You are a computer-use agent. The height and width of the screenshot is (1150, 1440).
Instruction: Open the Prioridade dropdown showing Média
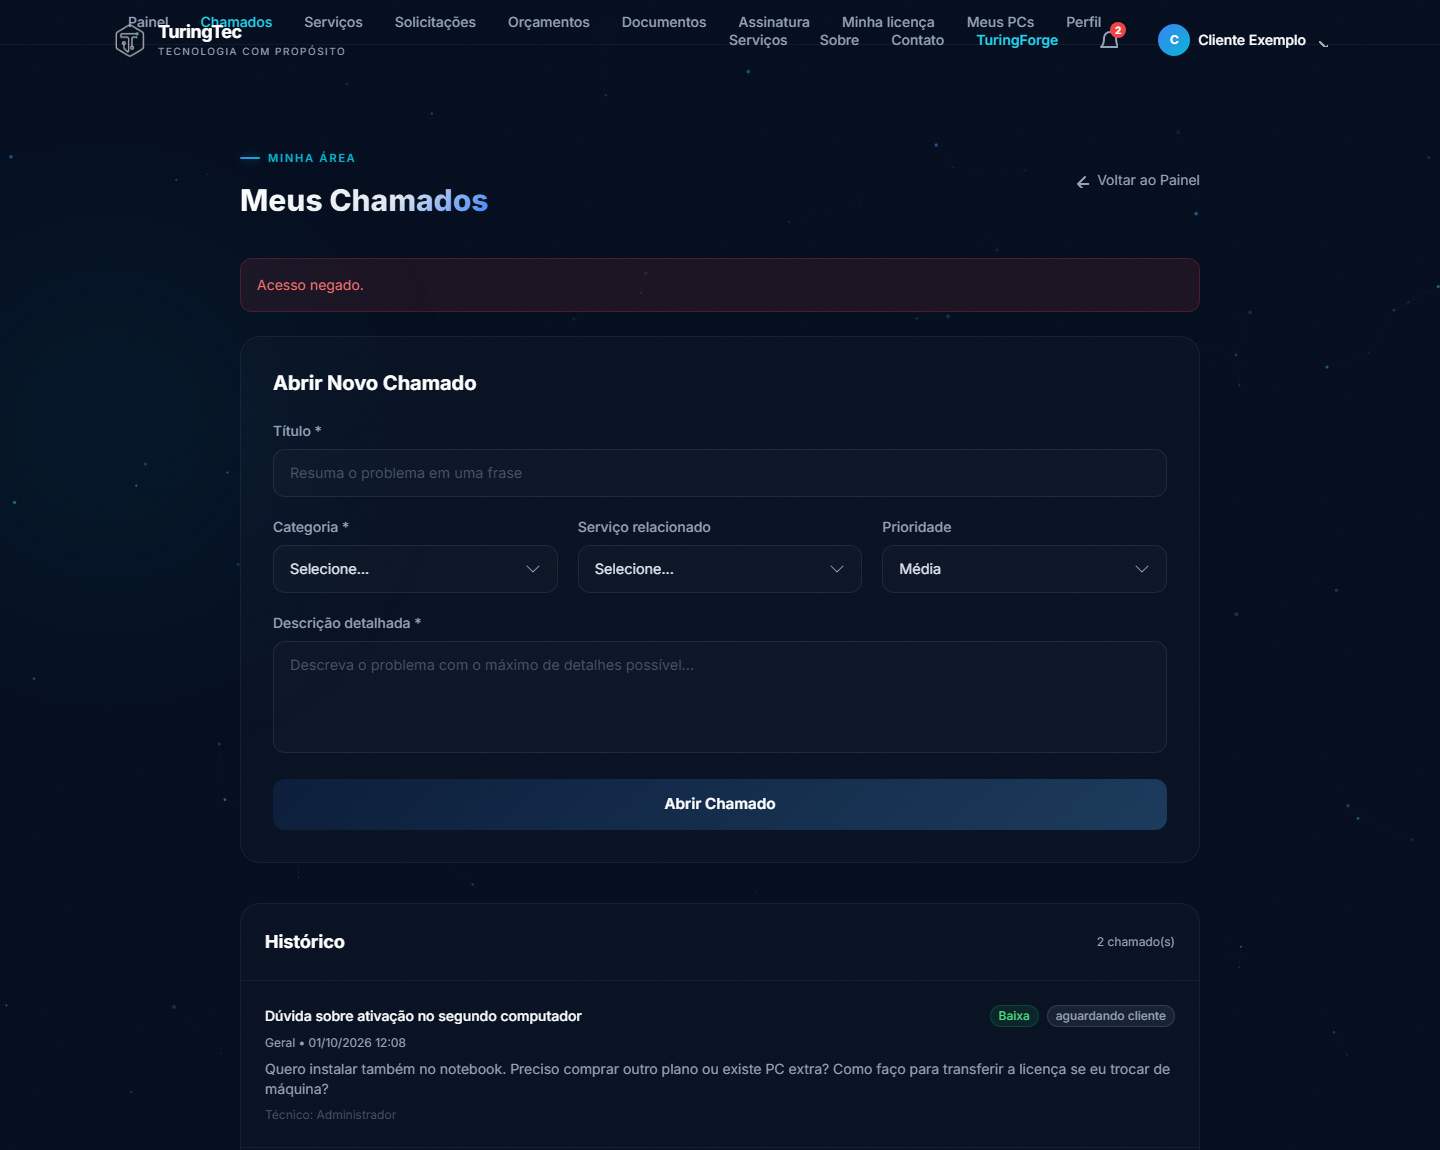point(1024,569)
